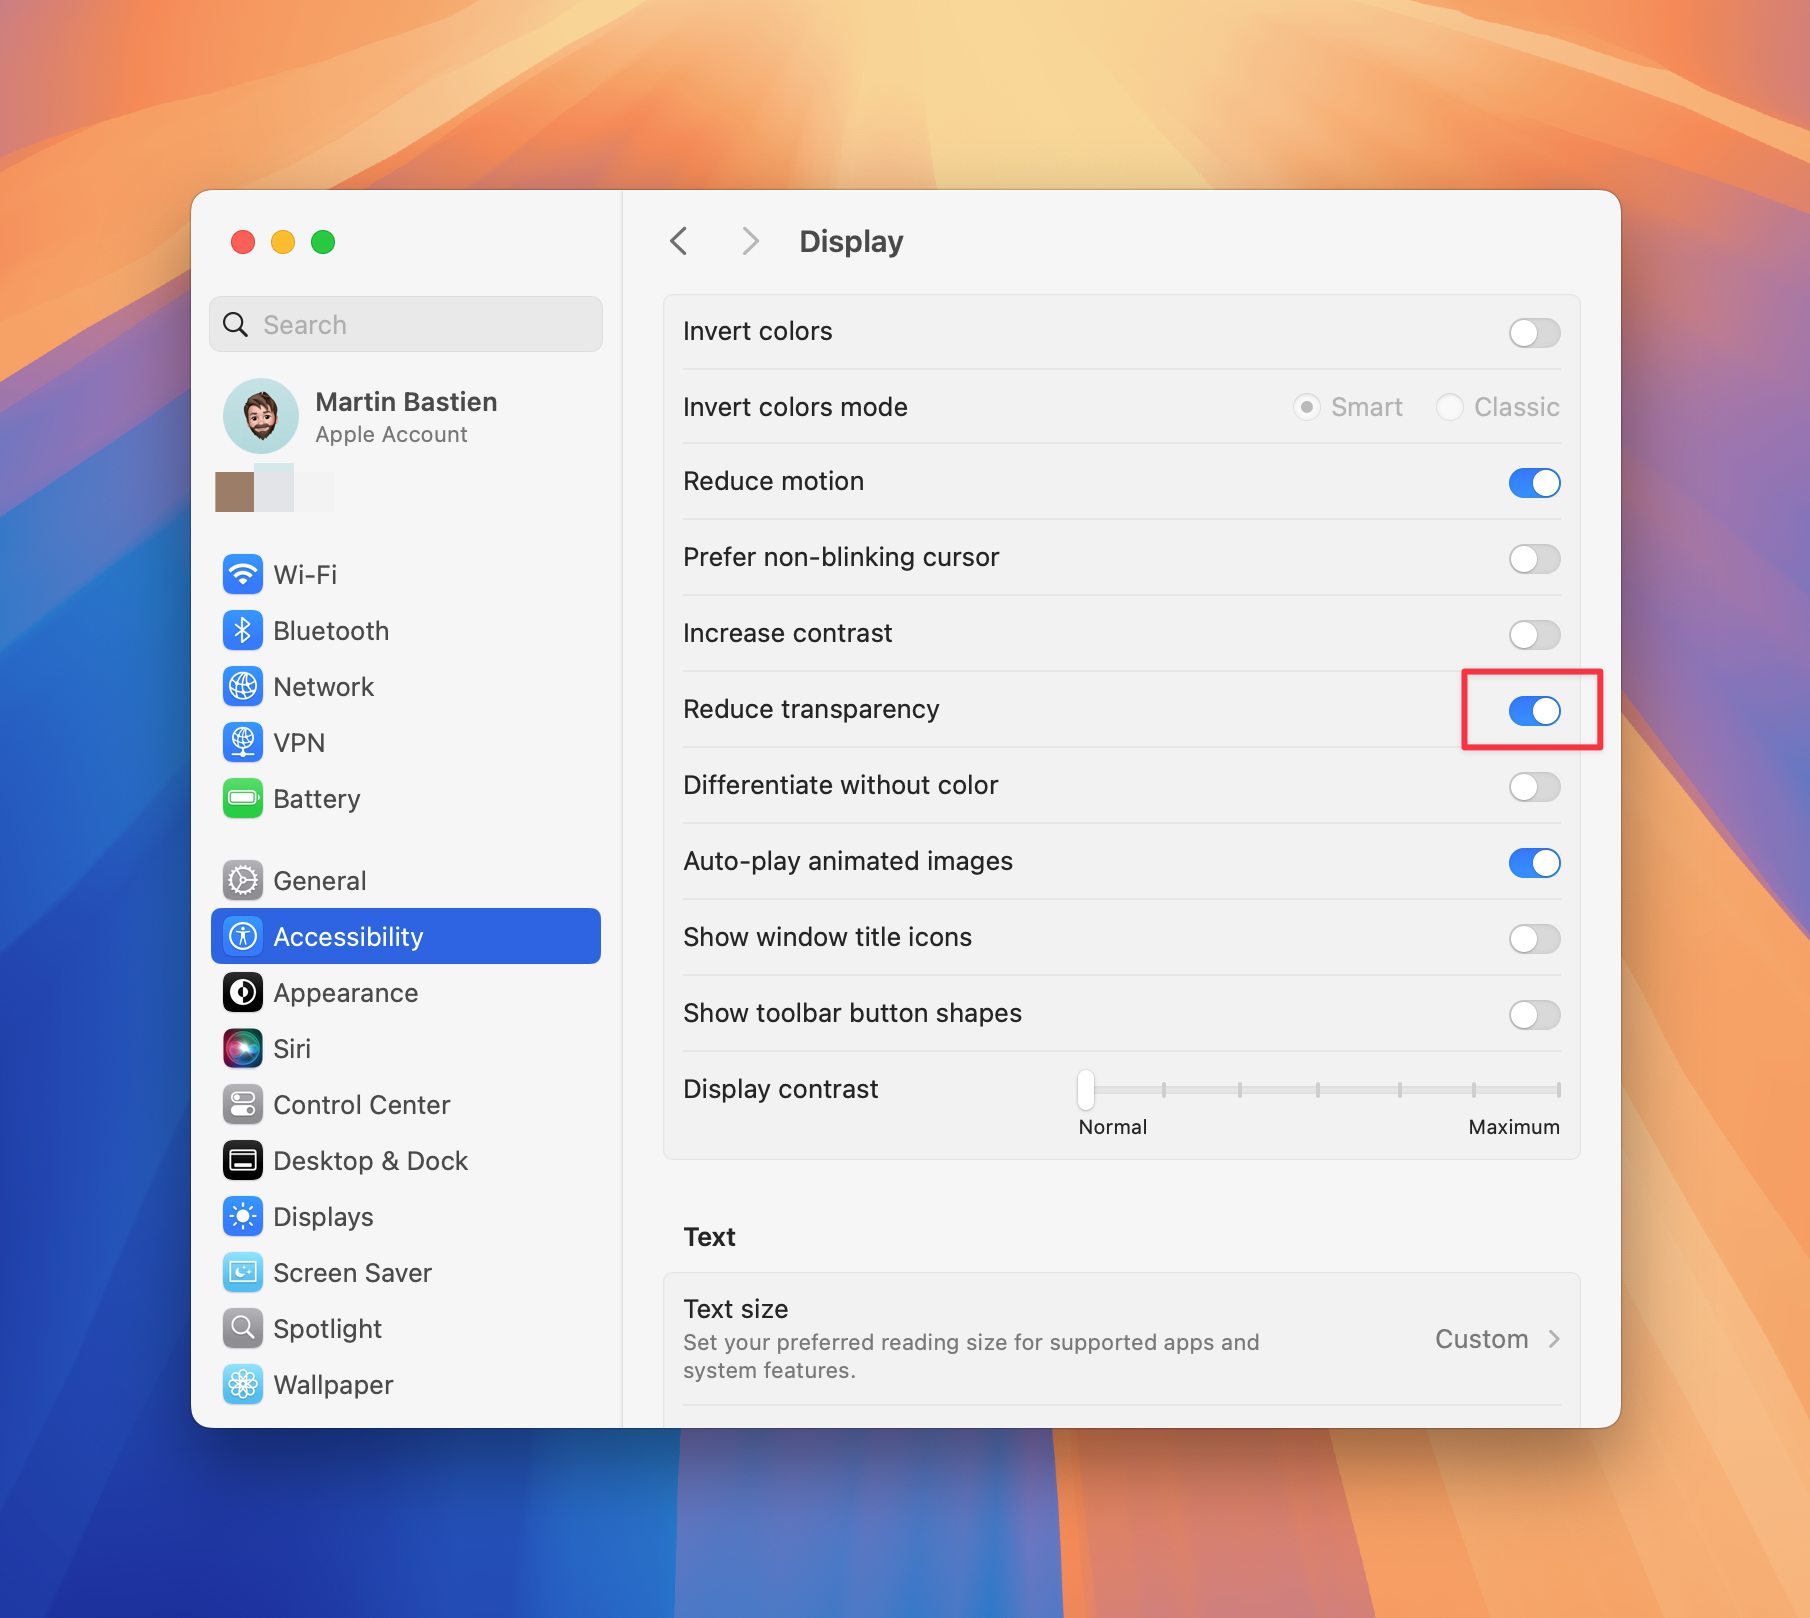1810x1618 pixels.
Task: Enable Show window title icons switch
Action: pos(1534,938)
